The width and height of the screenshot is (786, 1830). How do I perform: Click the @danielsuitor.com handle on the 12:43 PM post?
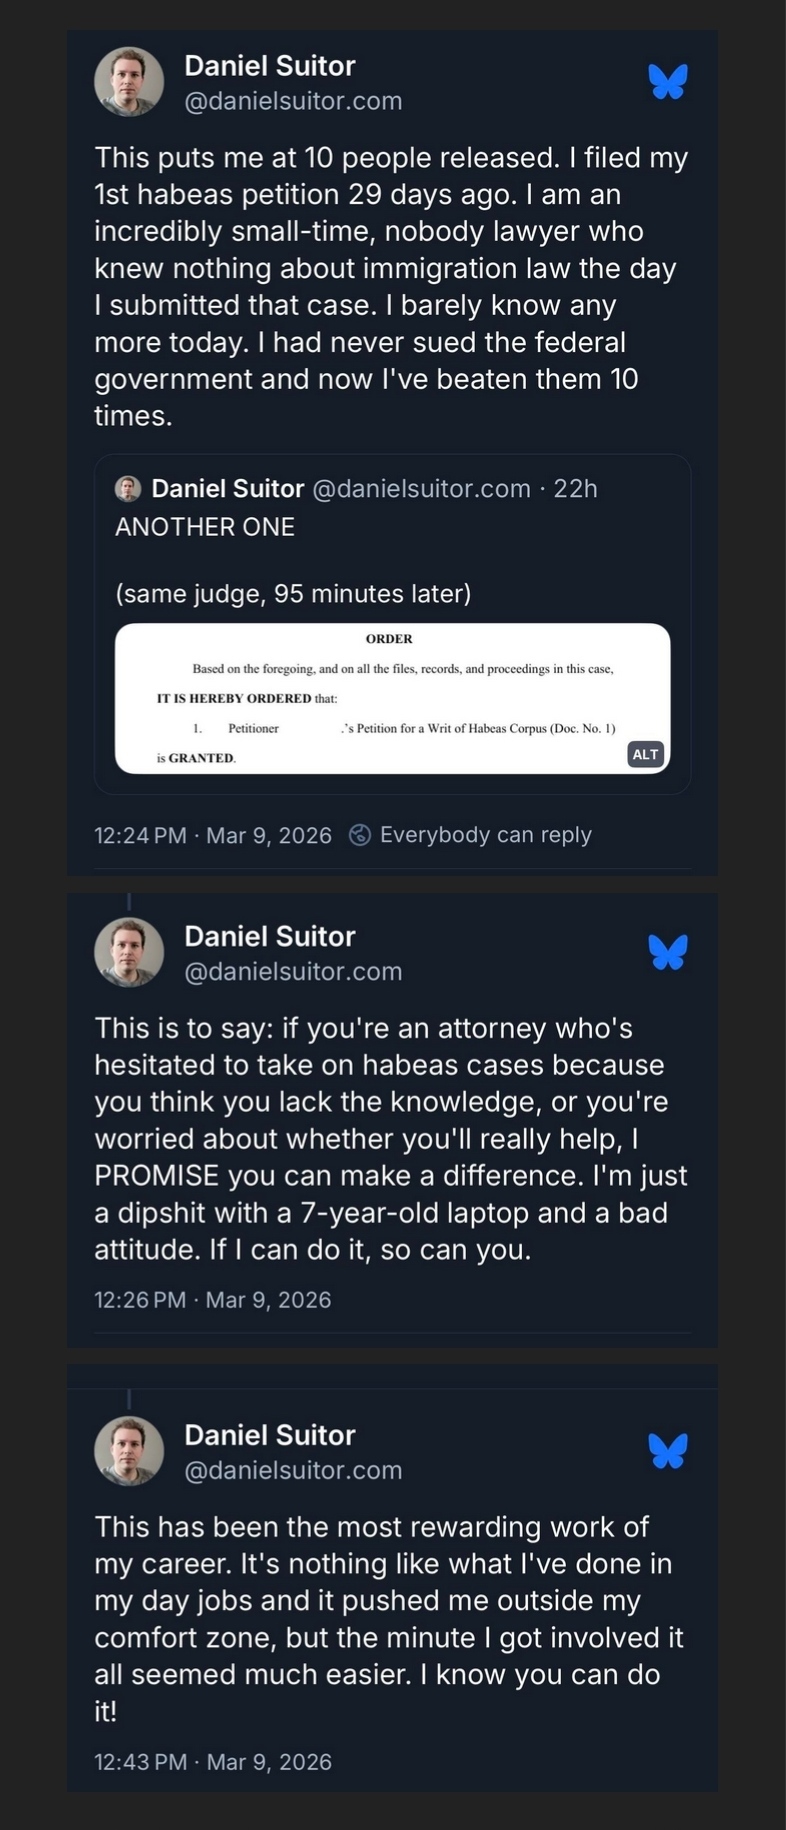click(293, 1471)
